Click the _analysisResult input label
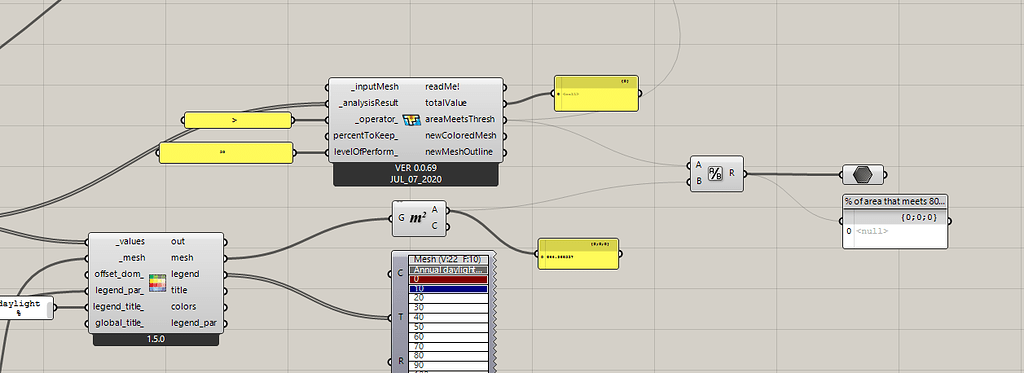Viewport: 1024px width, 373px height. (x=369, y=103)
